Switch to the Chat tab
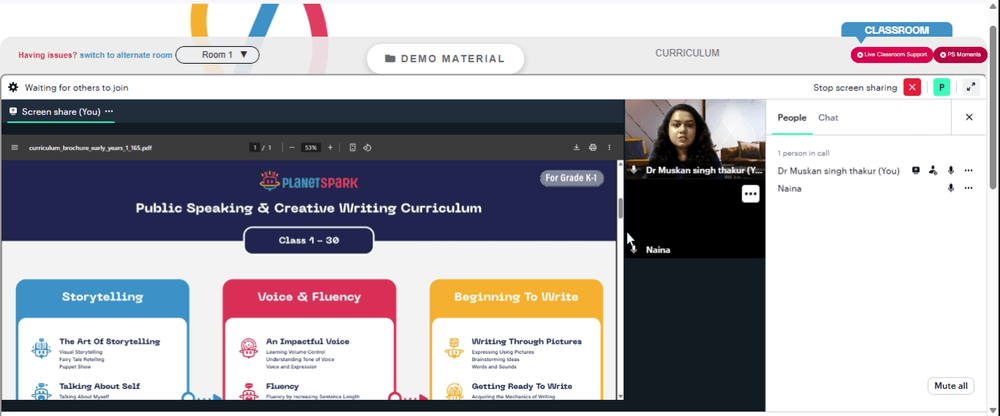 click(828, 117)
